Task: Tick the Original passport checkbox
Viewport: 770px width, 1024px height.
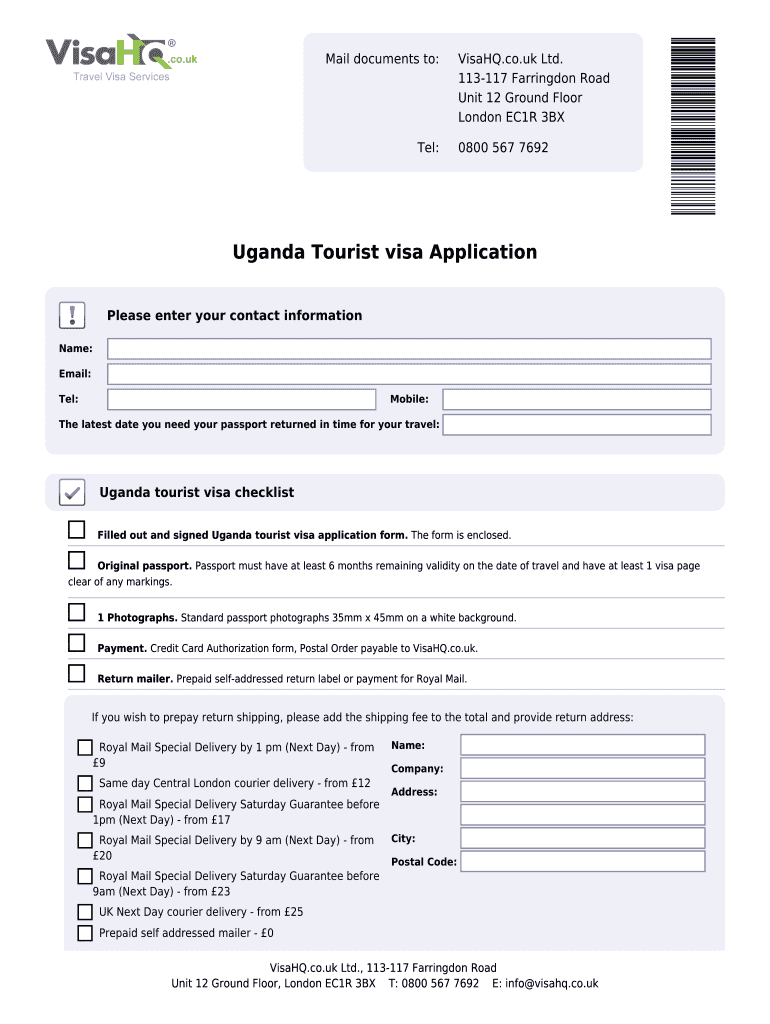Action: click(x=77, y=559)
